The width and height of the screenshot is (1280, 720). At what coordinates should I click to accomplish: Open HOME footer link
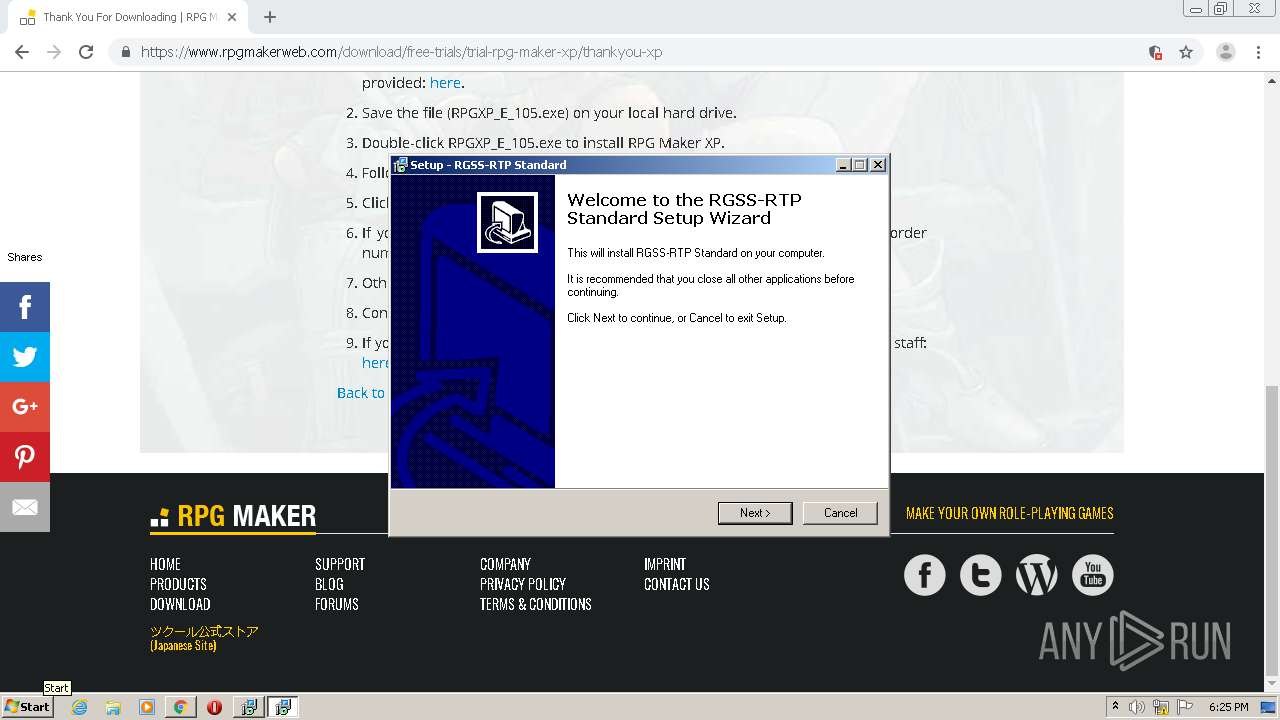coord(165,564)
